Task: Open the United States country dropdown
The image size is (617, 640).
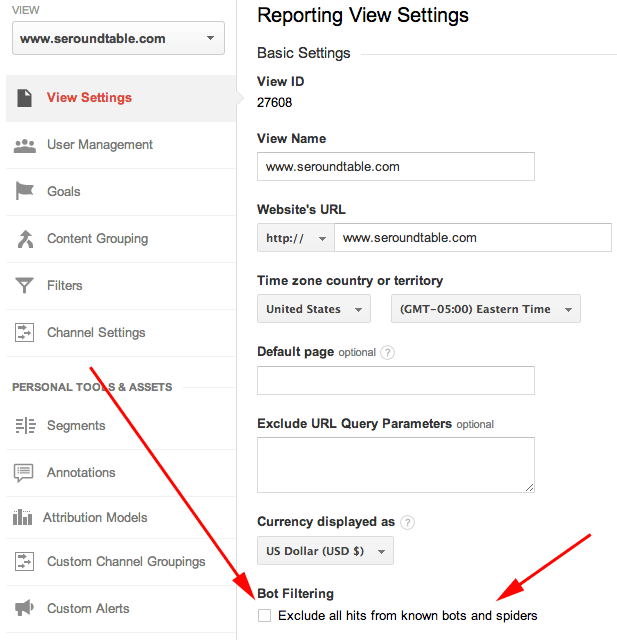Action: point(314,309)
